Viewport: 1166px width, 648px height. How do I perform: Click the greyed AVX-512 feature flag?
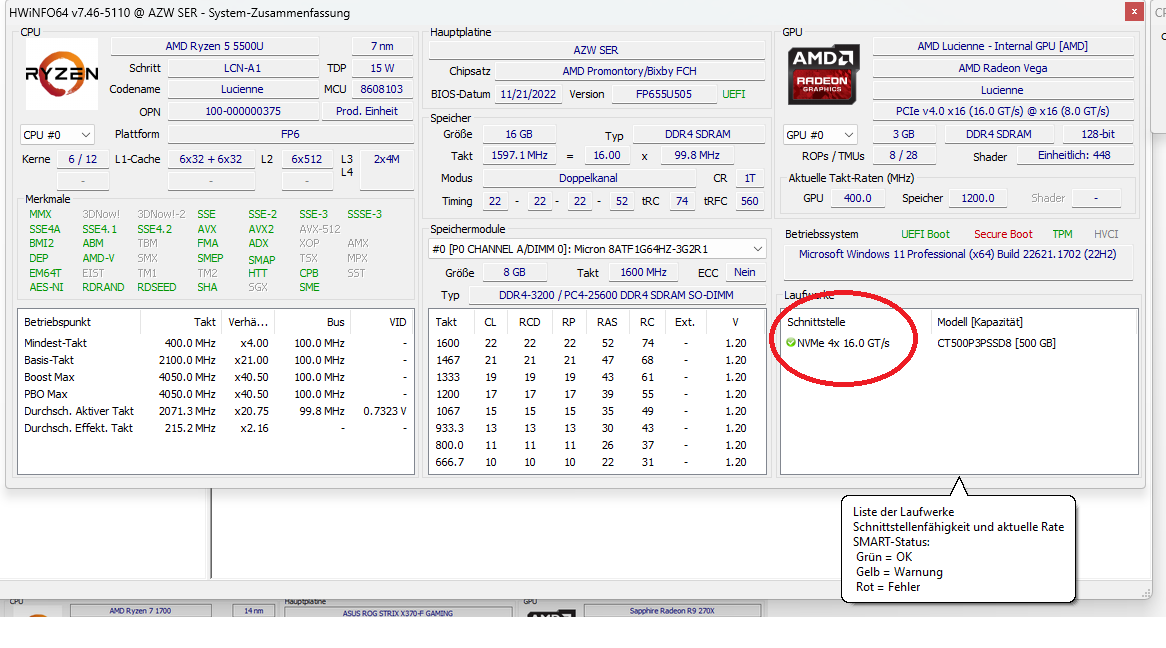(x=320, y=229)
